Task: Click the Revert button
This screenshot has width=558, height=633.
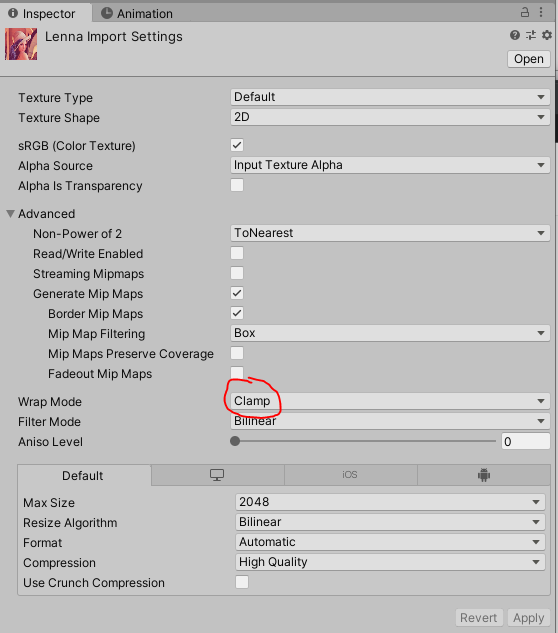Action: tap(479, 618)
